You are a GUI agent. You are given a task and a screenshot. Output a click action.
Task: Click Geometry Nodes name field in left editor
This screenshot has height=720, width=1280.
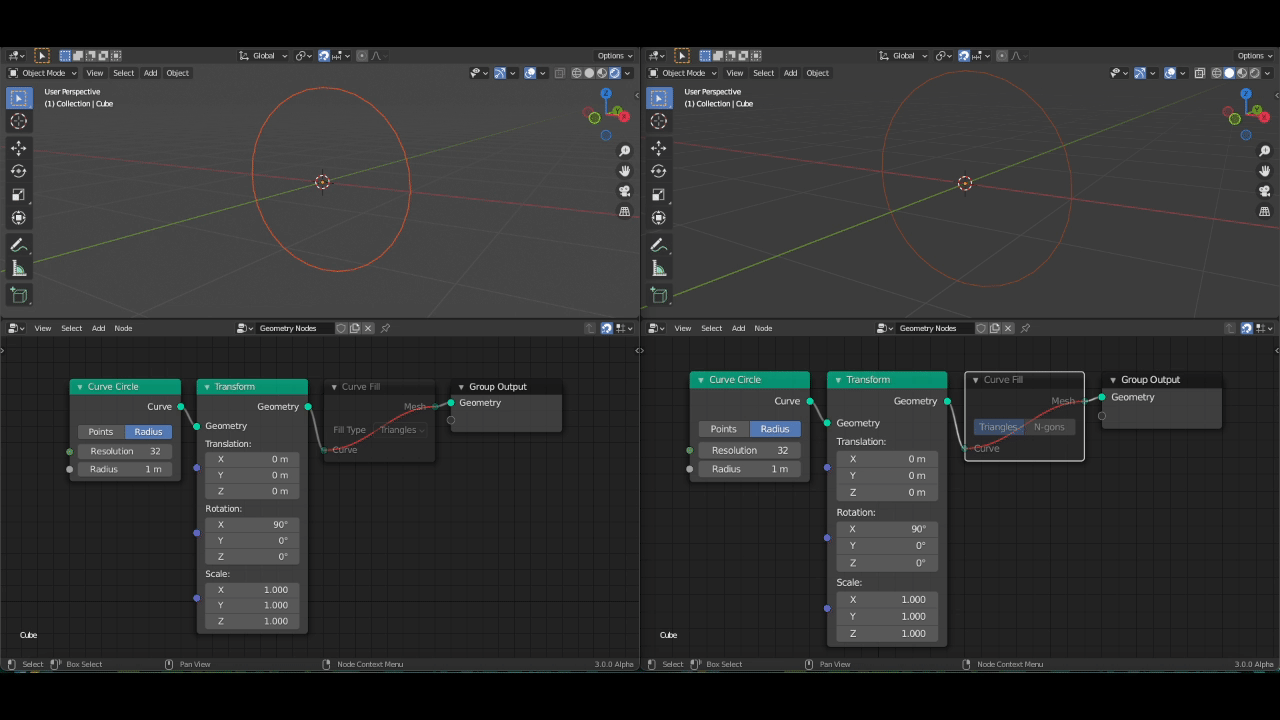click(295, 328)
